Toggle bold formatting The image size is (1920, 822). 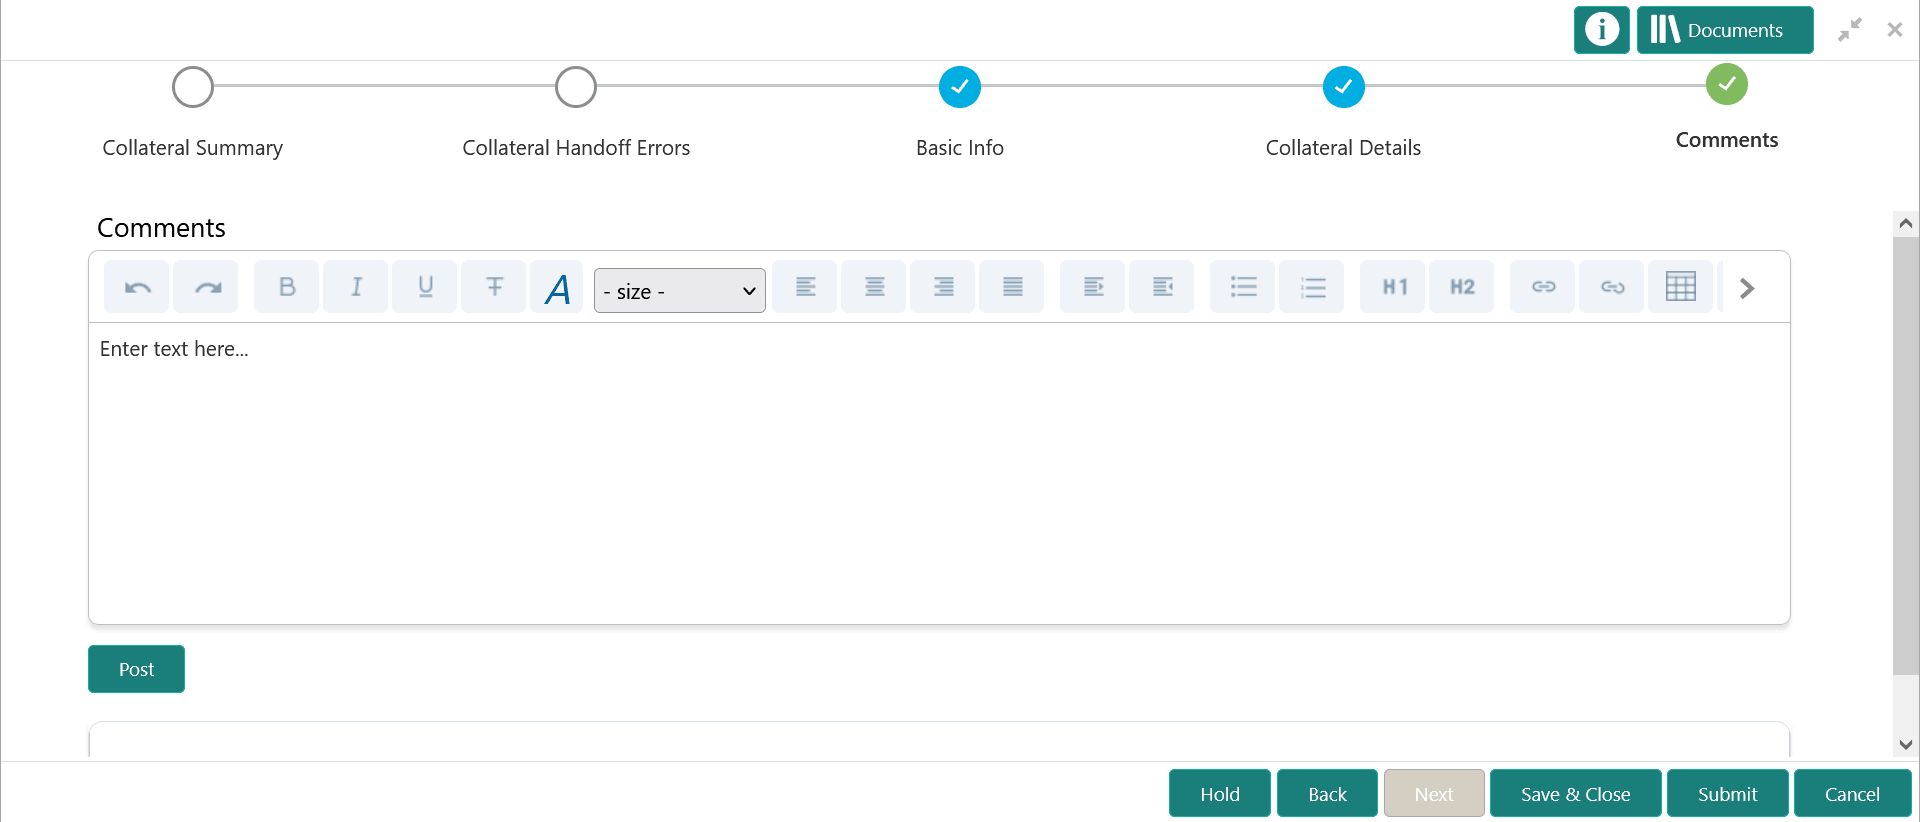287,287
